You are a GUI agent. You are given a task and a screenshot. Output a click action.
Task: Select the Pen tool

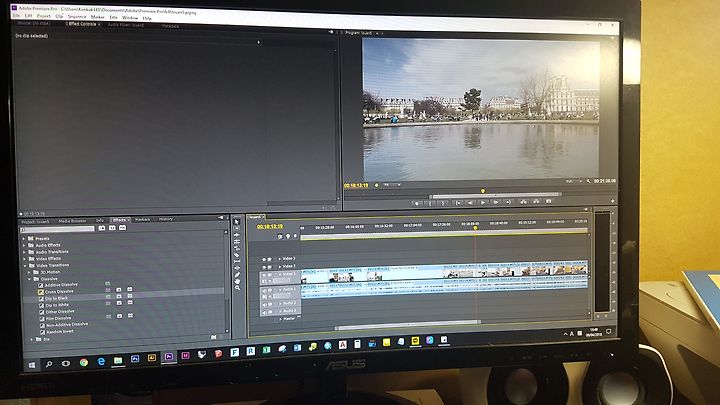(x=237, y=275)
